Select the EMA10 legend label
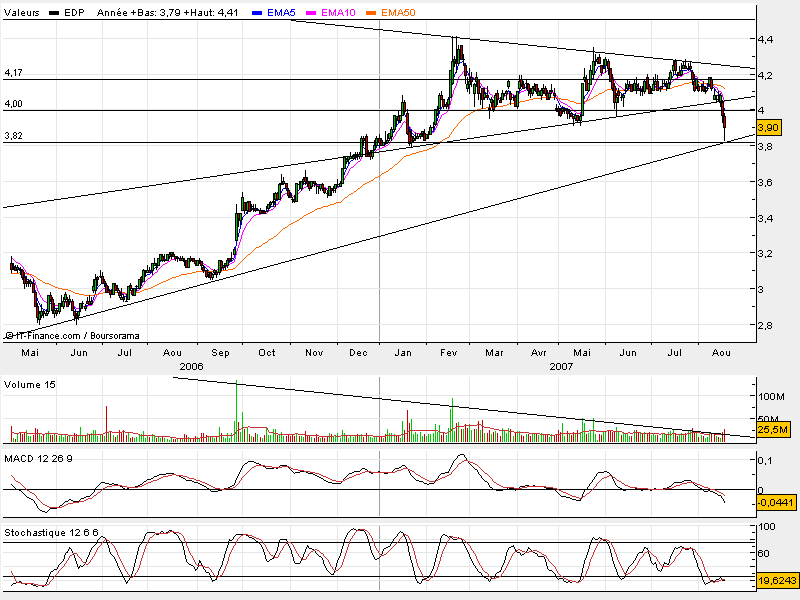This screenshot has width=800, height=600. pos(338,13)
